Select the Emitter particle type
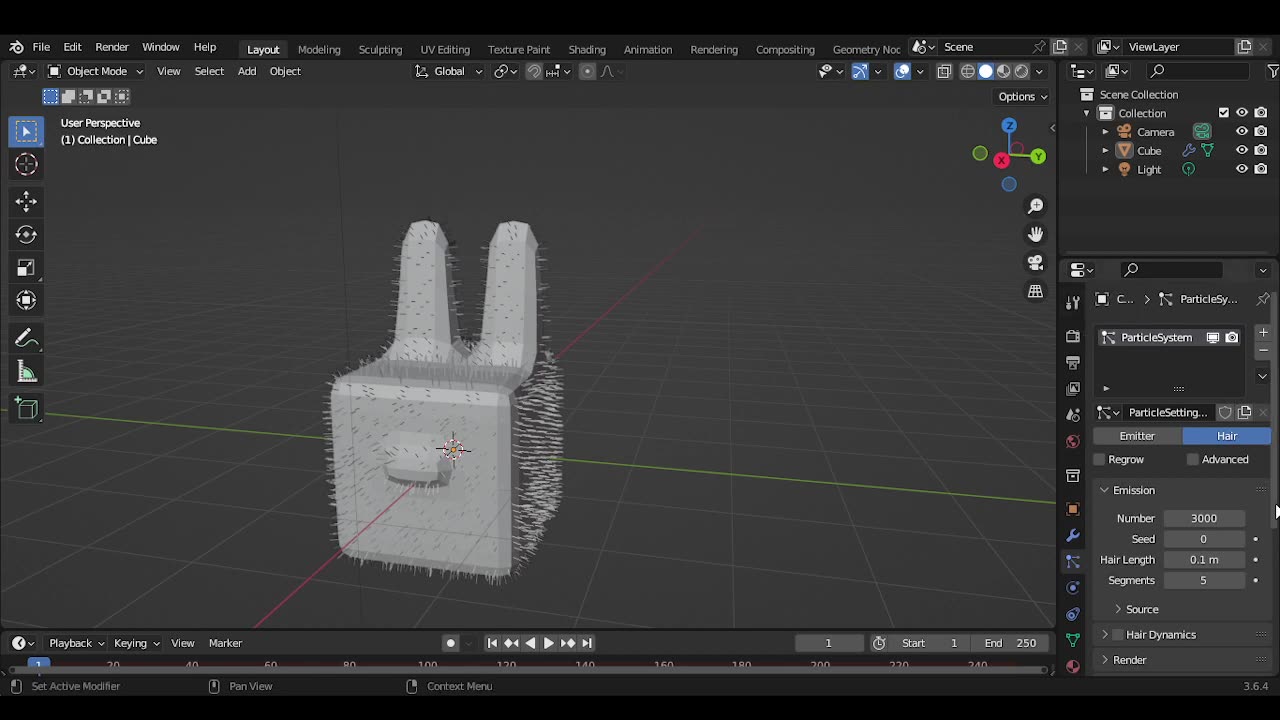 (x=1137, y=436)
